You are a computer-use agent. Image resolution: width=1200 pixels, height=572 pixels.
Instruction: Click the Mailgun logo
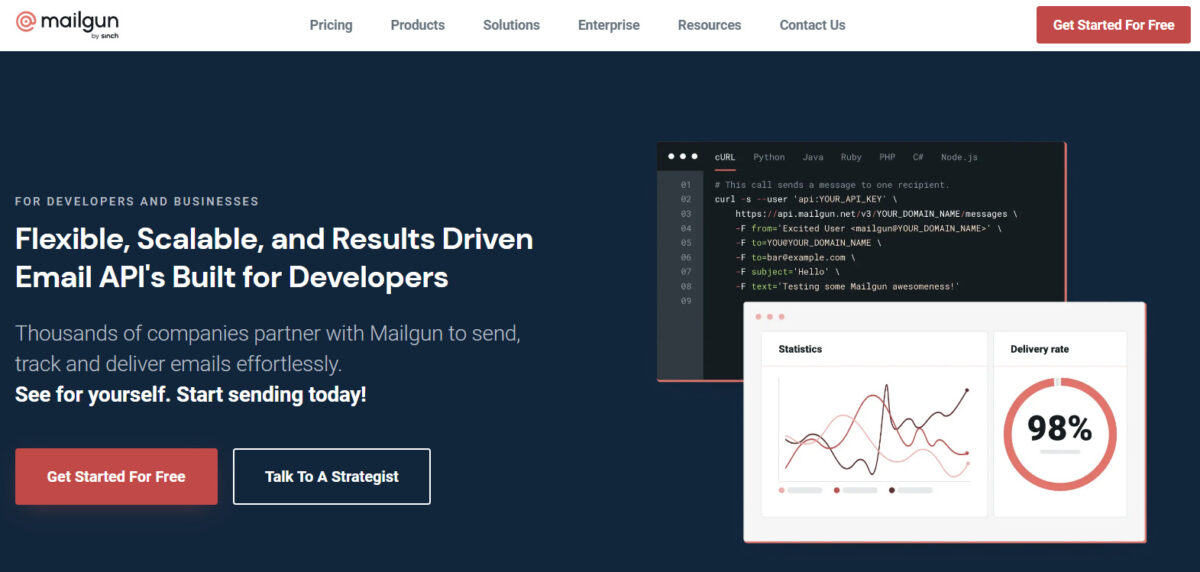point(67,24)
